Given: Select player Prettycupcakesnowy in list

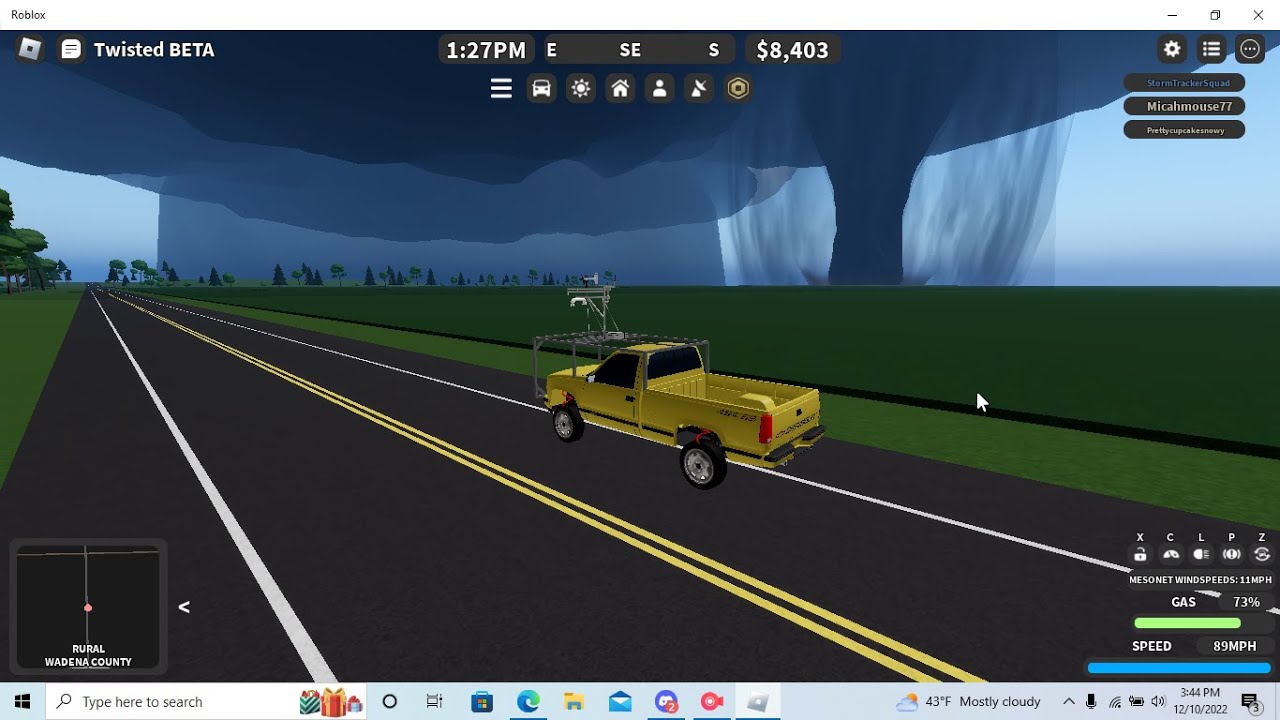Looking at the screenshot, I should (1184, 130).
